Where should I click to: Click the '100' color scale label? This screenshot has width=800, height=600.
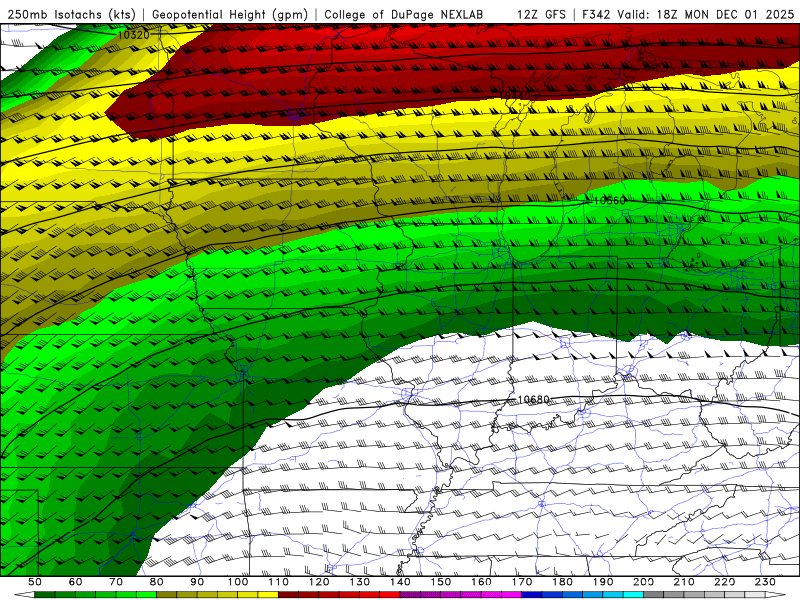click(238, 582)
